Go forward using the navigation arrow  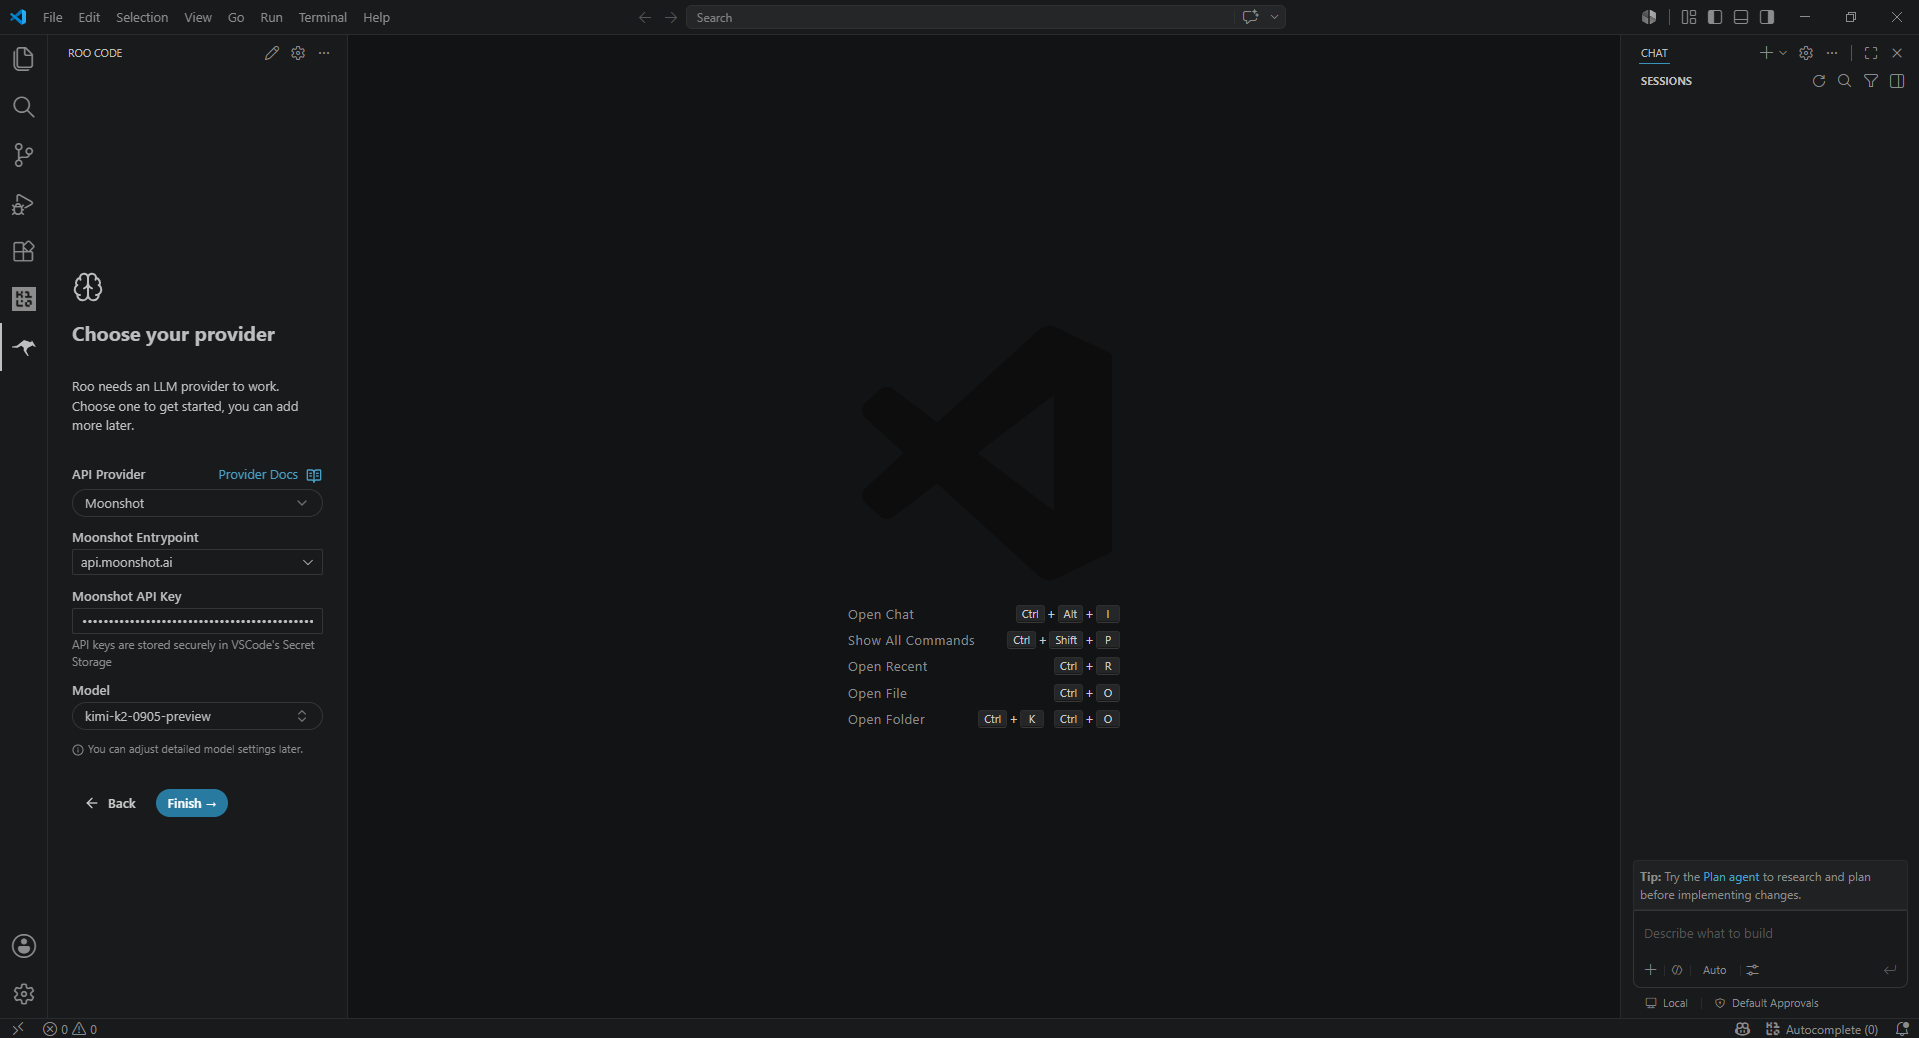pos(671,17)
